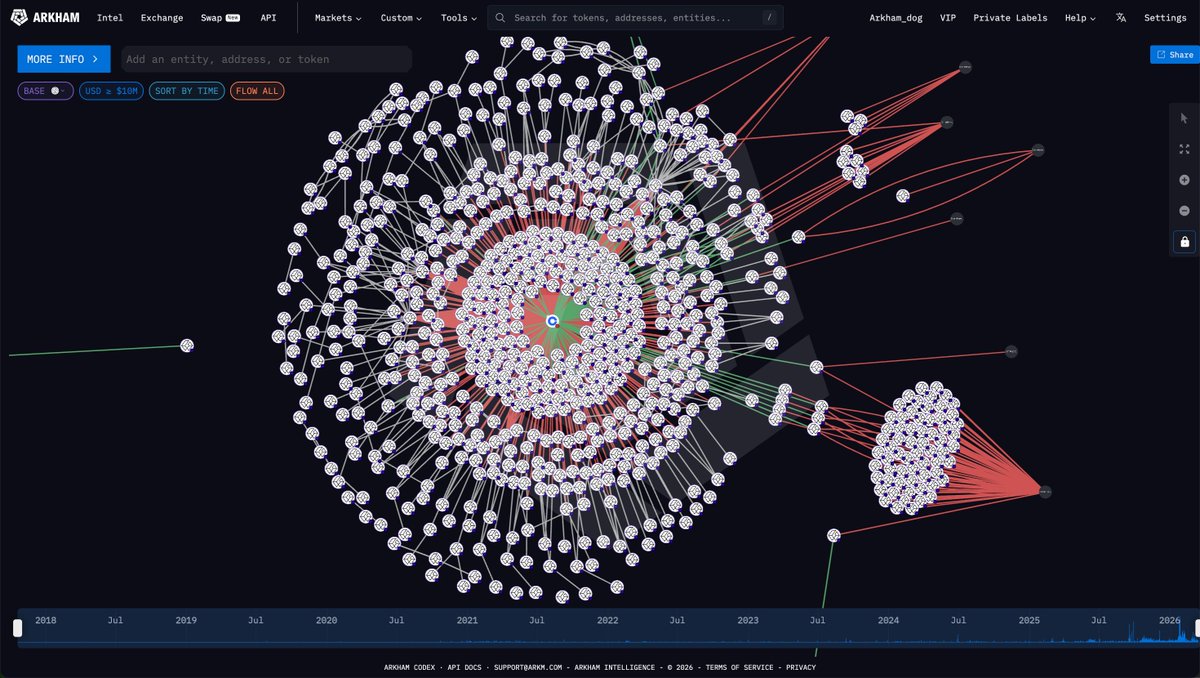Toggle the graph lock button

(1184, 242)
